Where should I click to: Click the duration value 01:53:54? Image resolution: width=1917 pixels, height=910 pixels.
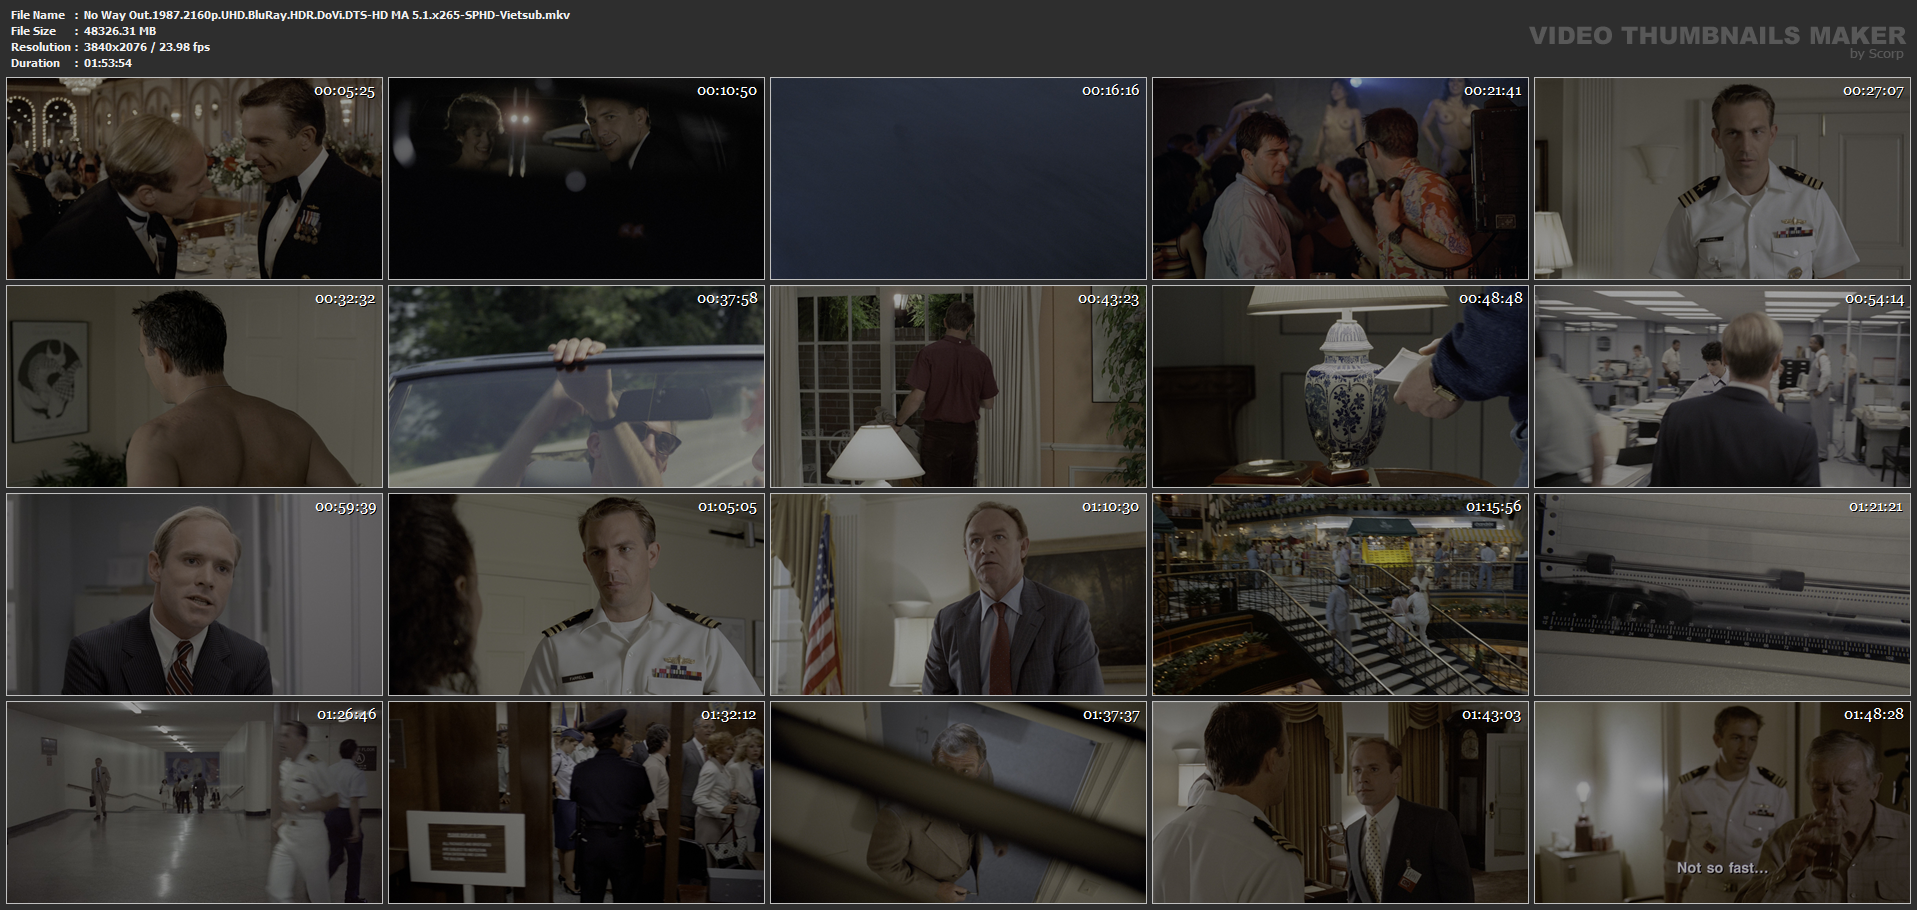pos(108,63)
